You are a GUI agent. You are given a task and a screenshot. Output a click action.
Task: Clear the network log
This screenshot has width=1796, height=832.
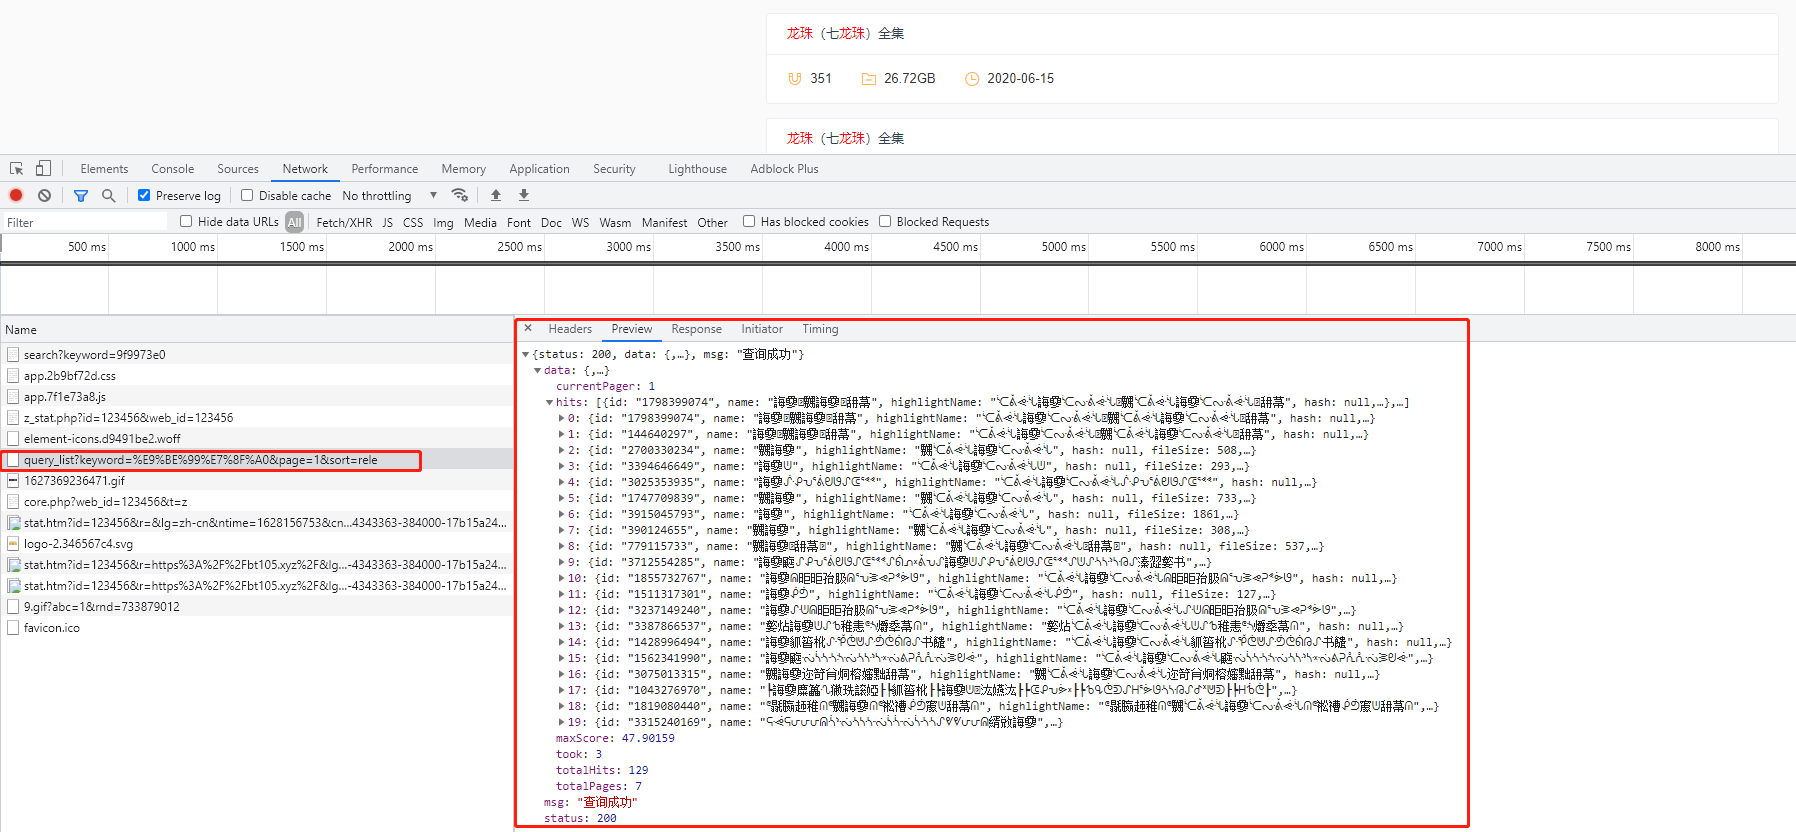[x=44, y=196]
